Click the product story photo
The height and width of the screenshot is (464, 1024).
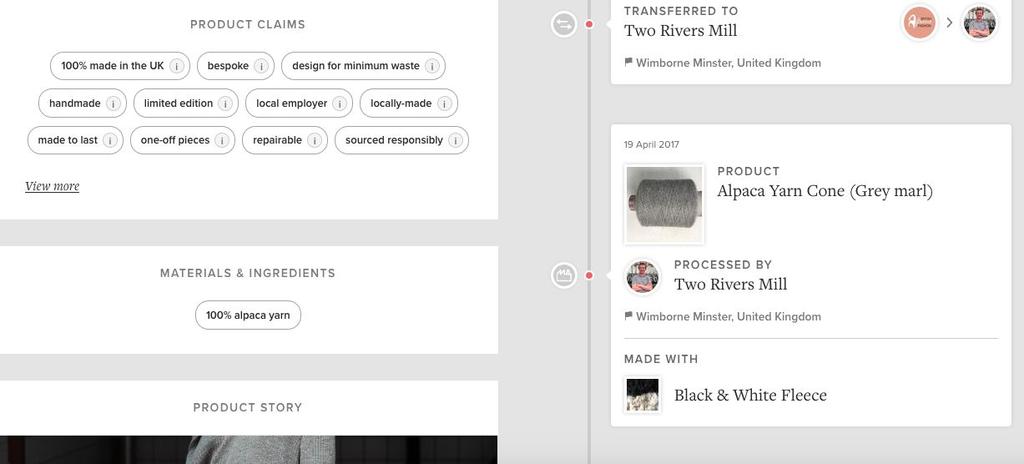pos(248,450)
